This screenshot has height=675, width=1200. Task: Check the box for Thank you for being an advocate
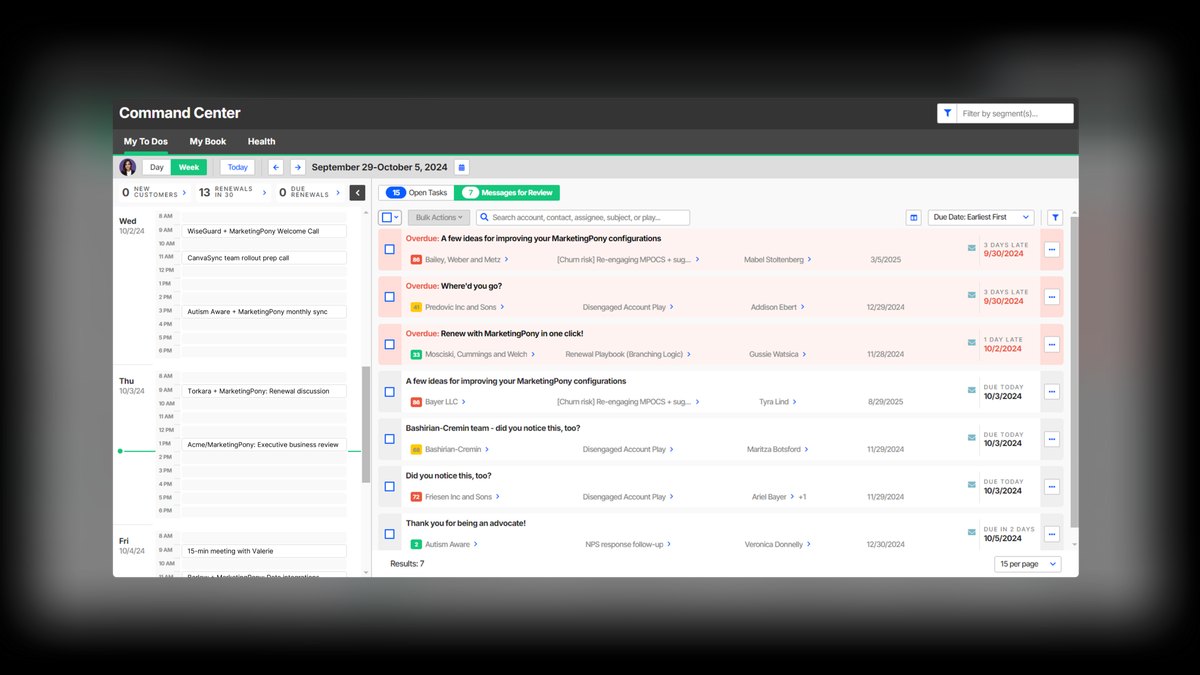[390, 534]
